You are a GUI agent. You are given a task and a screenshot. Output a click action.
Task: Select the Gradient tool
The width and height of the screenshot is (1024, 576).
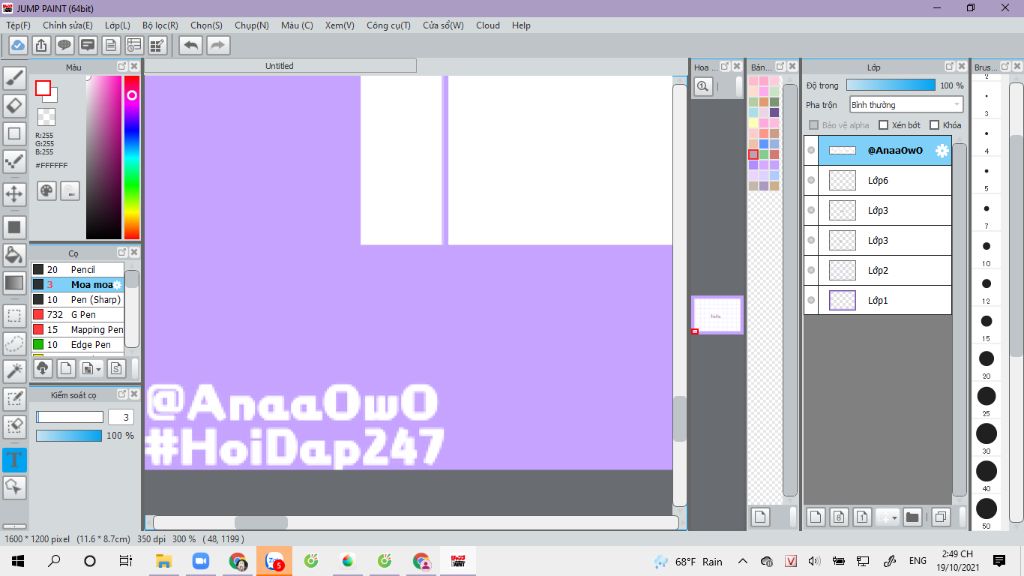coord(14,283)
